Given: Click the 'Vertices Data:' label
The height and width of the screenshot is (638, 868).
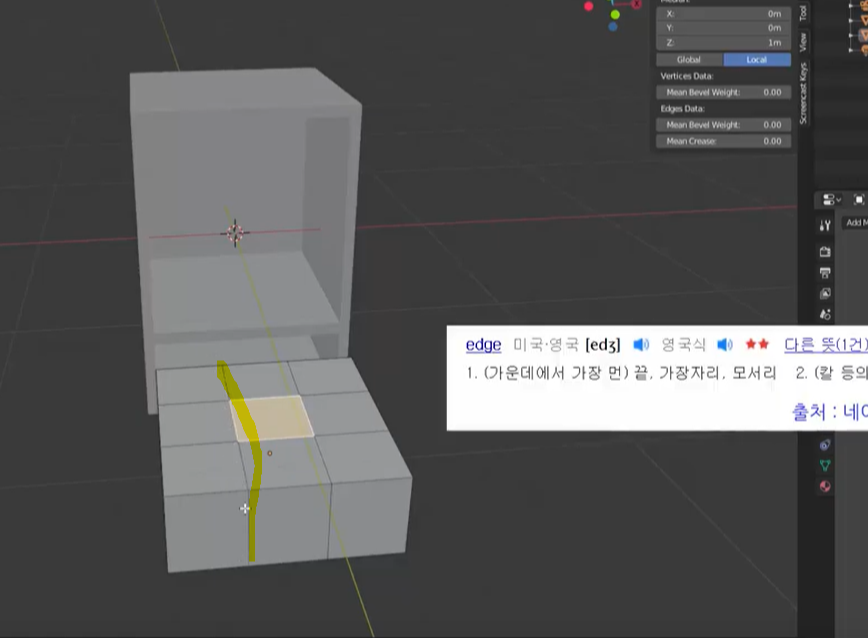Looking at the screenshot, I should pos(686,76).
